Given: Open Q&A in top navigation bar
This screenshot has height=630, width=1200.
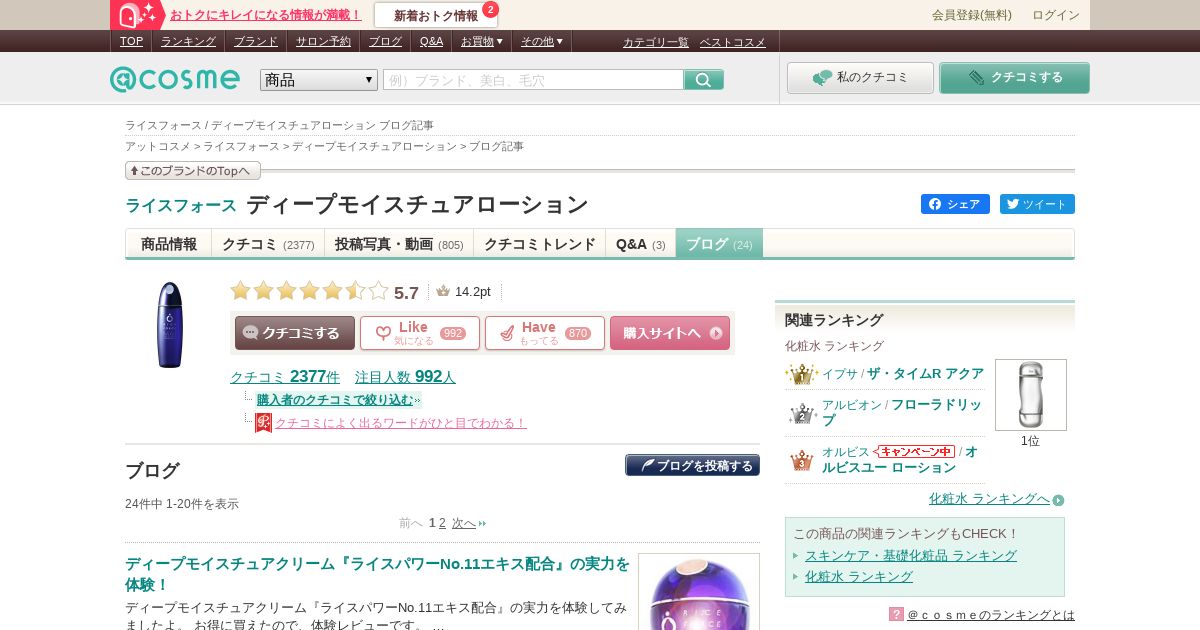Looking at the screenshot, I should point(431,41).
